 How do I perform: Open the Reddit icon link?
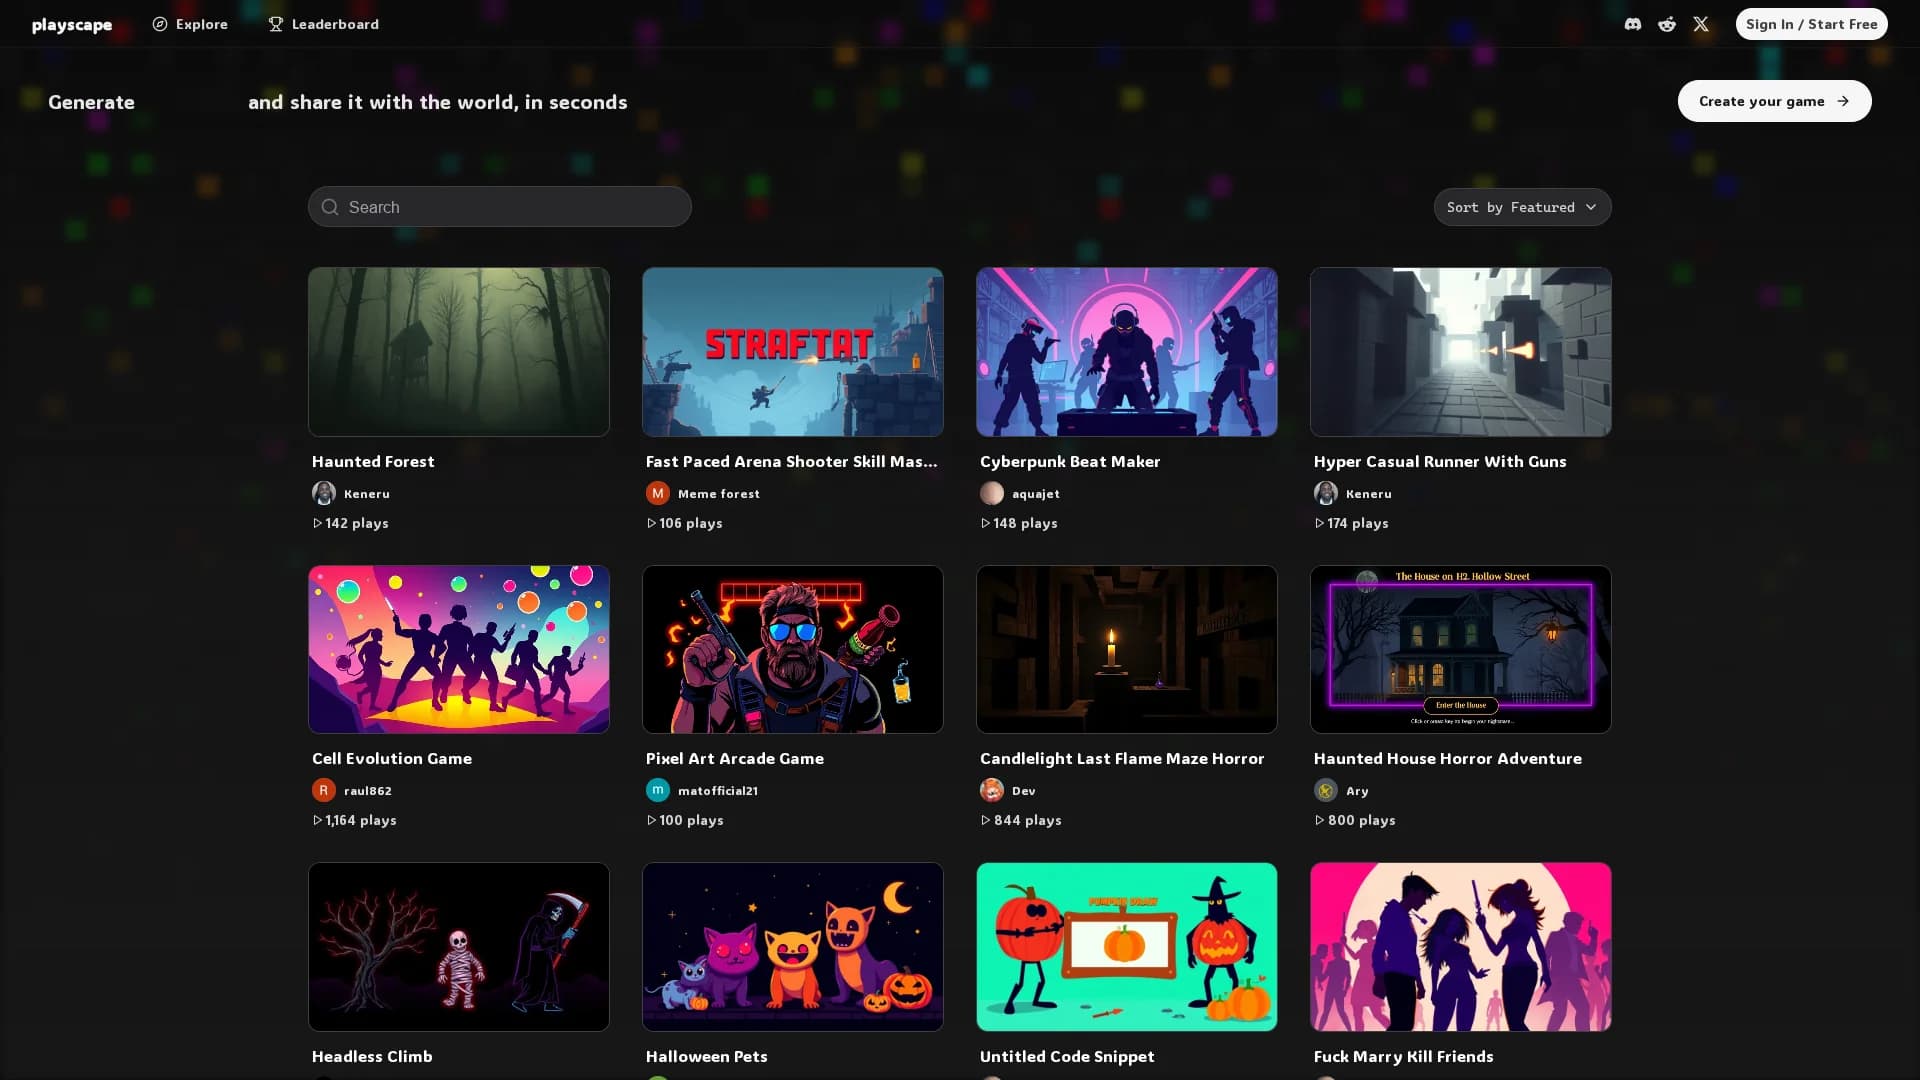click(x=1667, y=24)
